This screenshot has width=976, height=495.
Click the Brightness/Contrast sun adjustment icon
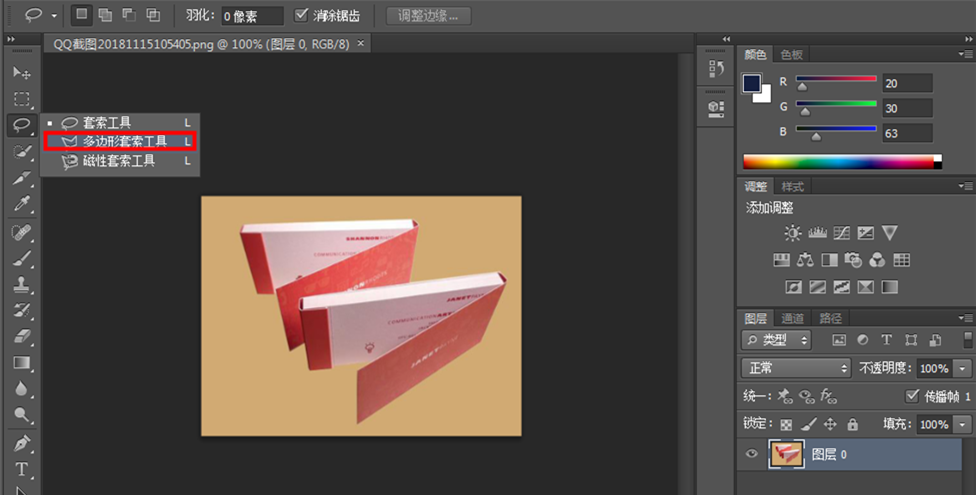click(x=792, y=232)
